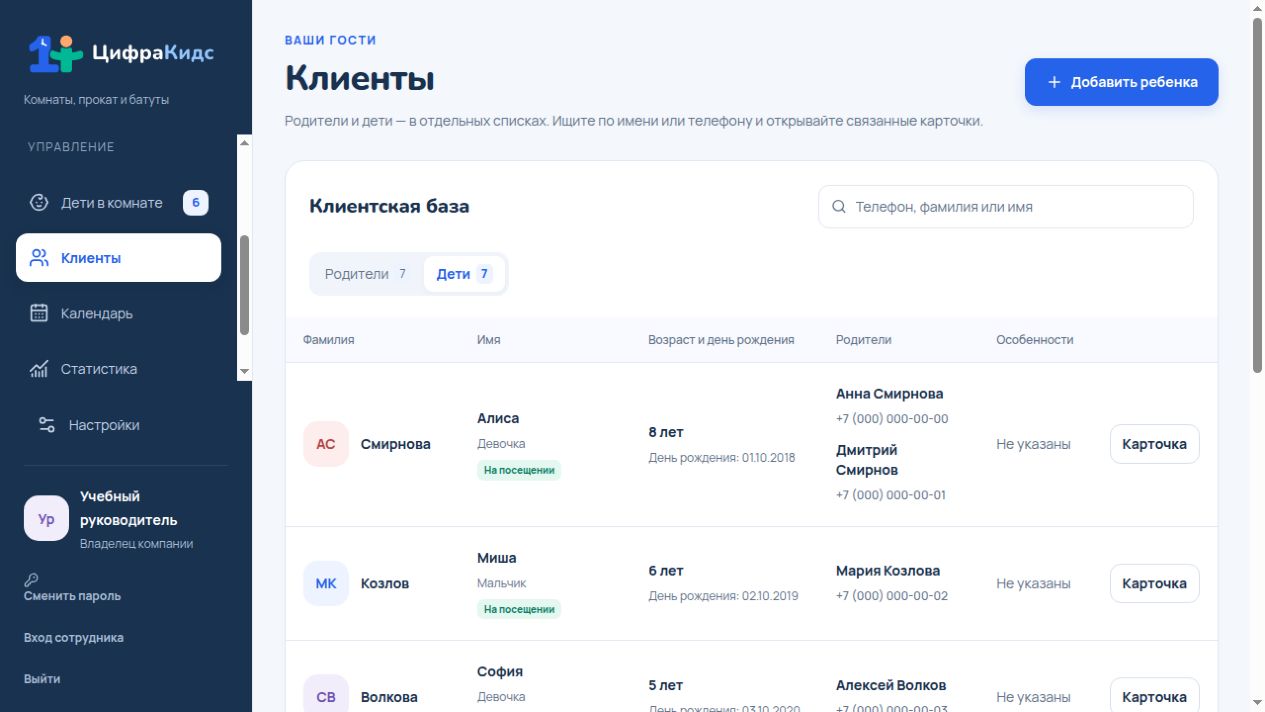Click the badge 6 next to Дети в комнате
This screenshot has height=712, width=1265.
click(x=196, y=203)
